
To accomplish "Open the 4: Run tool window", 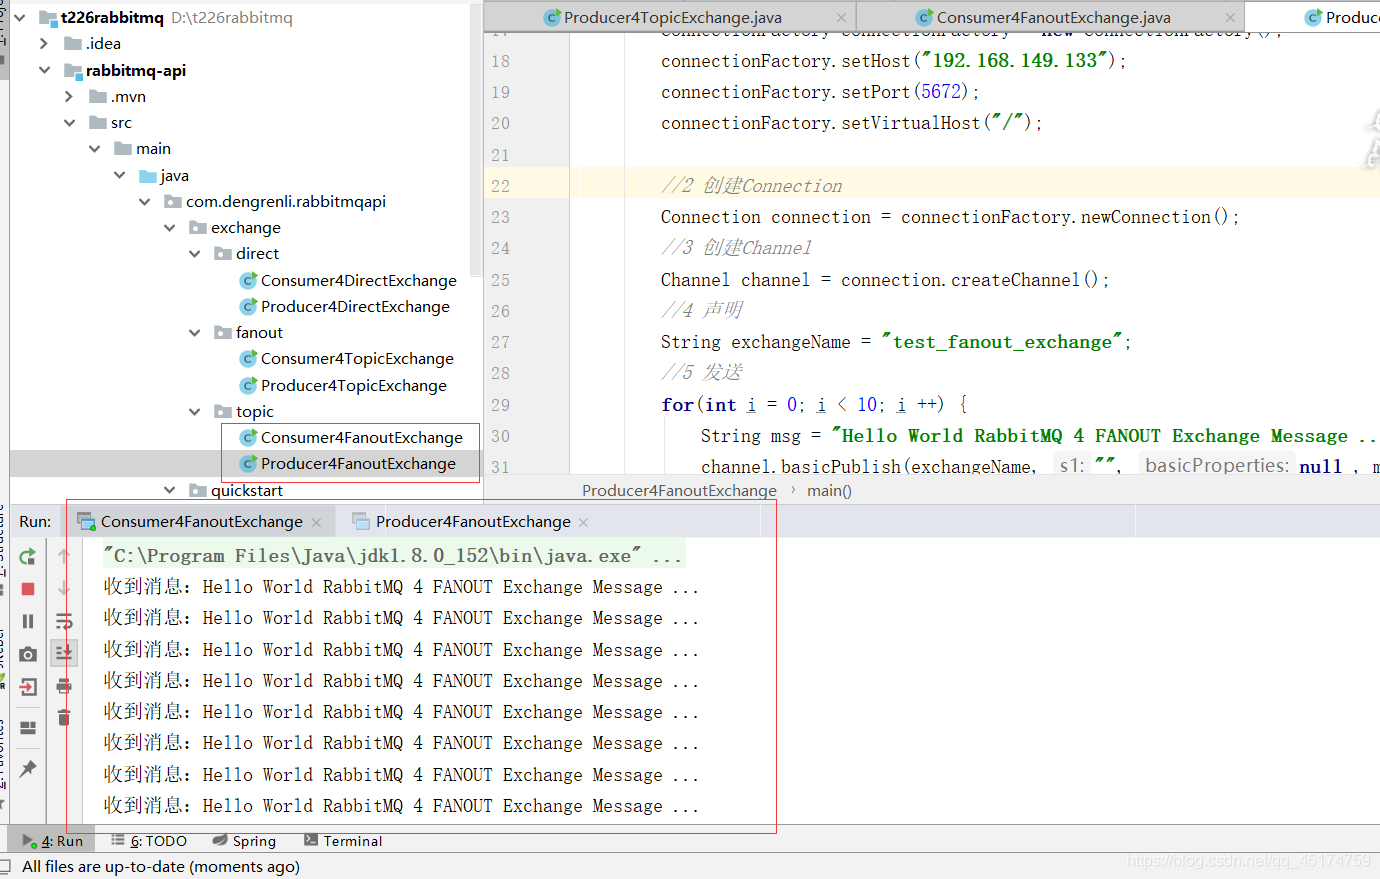I will point(53,841).
